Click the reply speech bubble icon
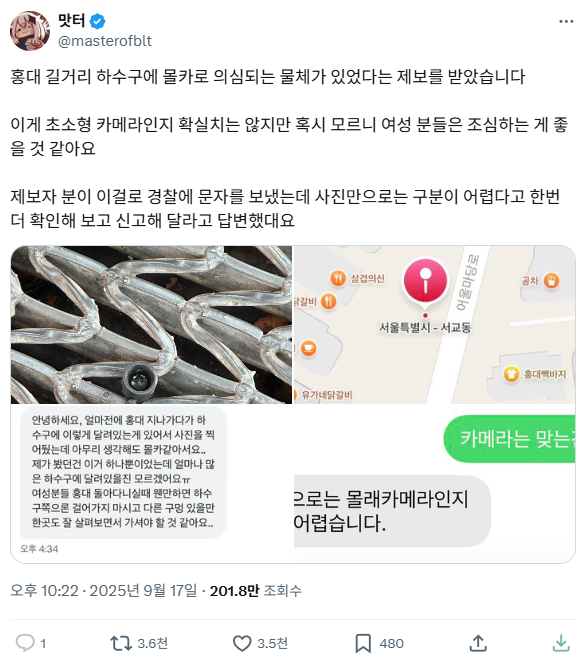 pyautogui.click(x=25, y=643)
